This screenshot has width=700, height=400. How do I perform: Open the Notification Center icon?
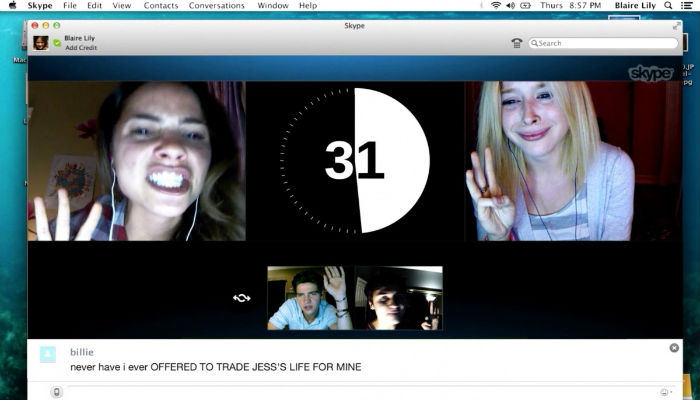point(686,6)
